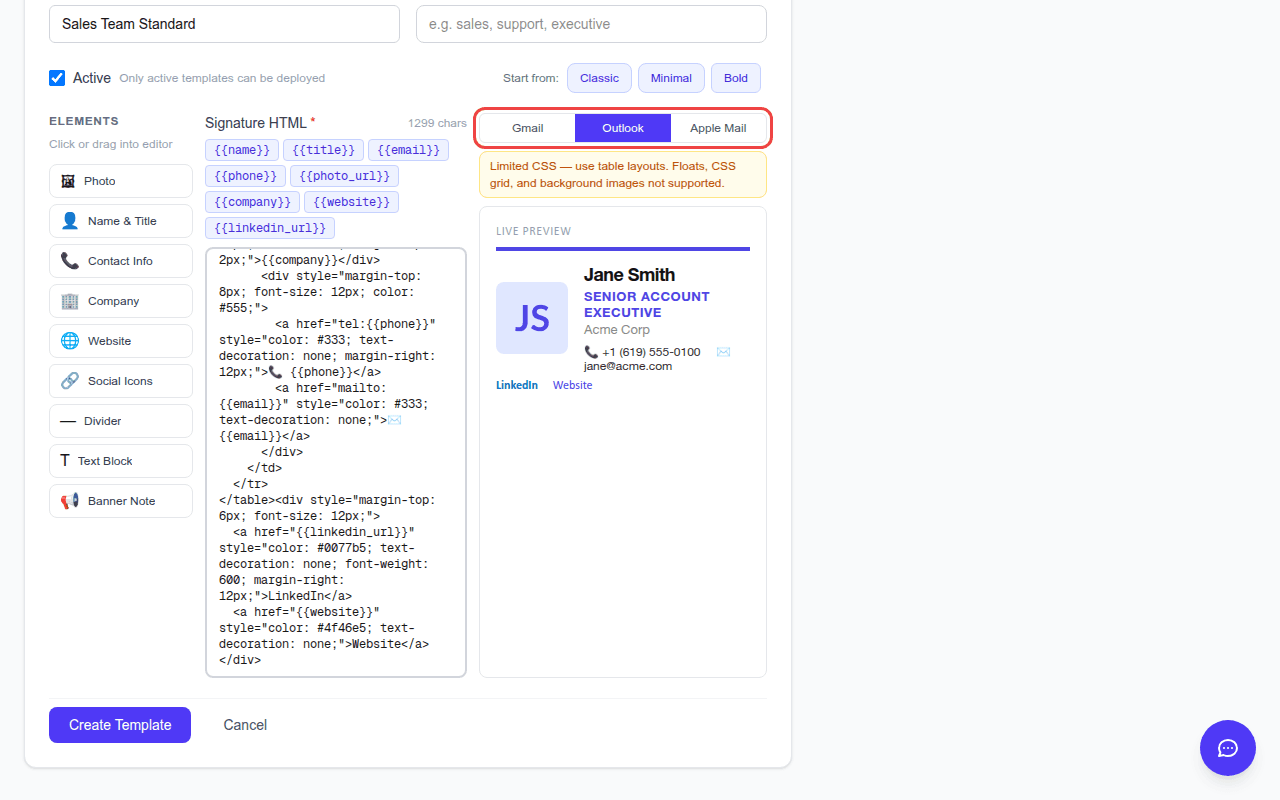
Task: Click the Create Template button
Action: [120, 725]
